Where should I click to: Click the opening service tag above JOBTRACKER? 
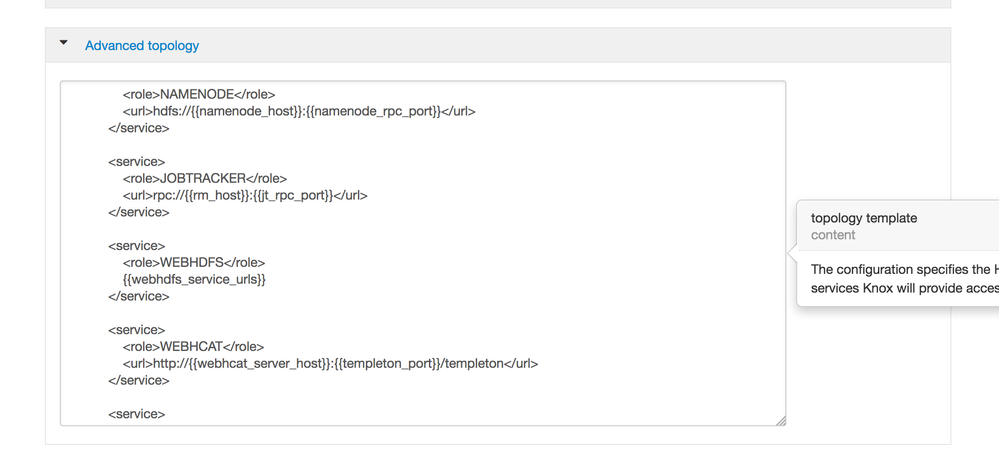(x=136, y=162)
